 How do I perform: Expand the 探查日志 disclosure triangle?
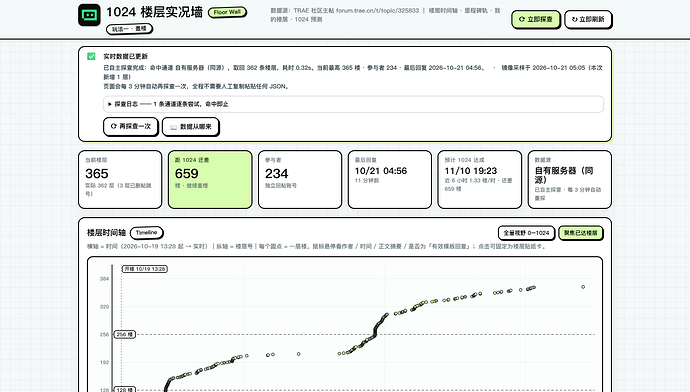tap(110, 104)
